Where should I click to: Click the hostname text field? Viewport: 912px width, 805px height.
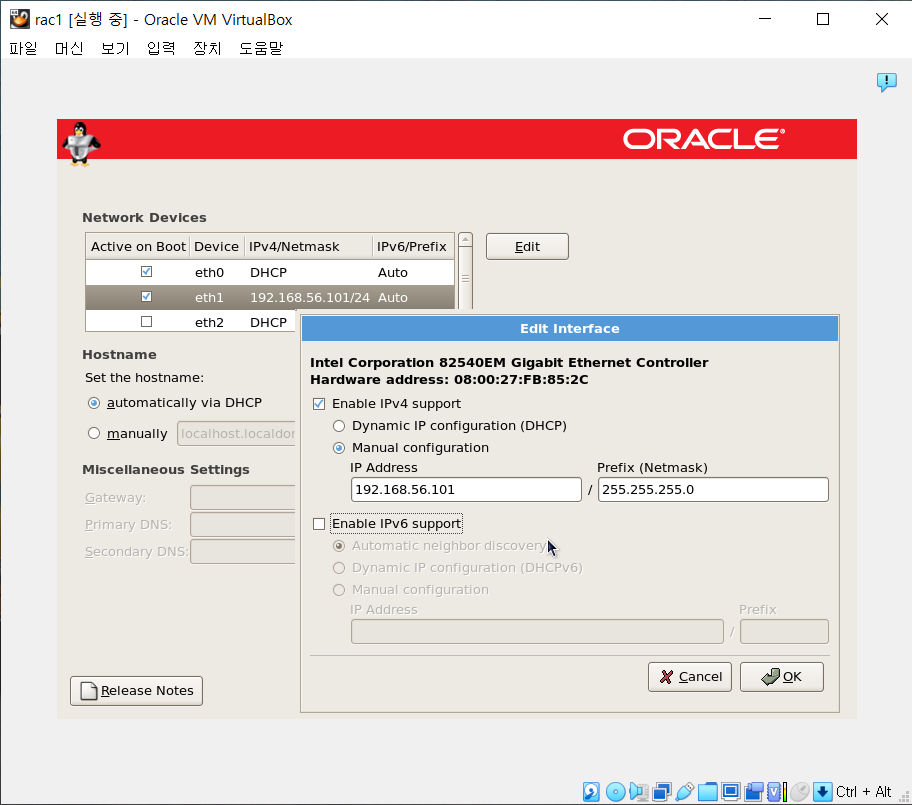coord(236,433)
